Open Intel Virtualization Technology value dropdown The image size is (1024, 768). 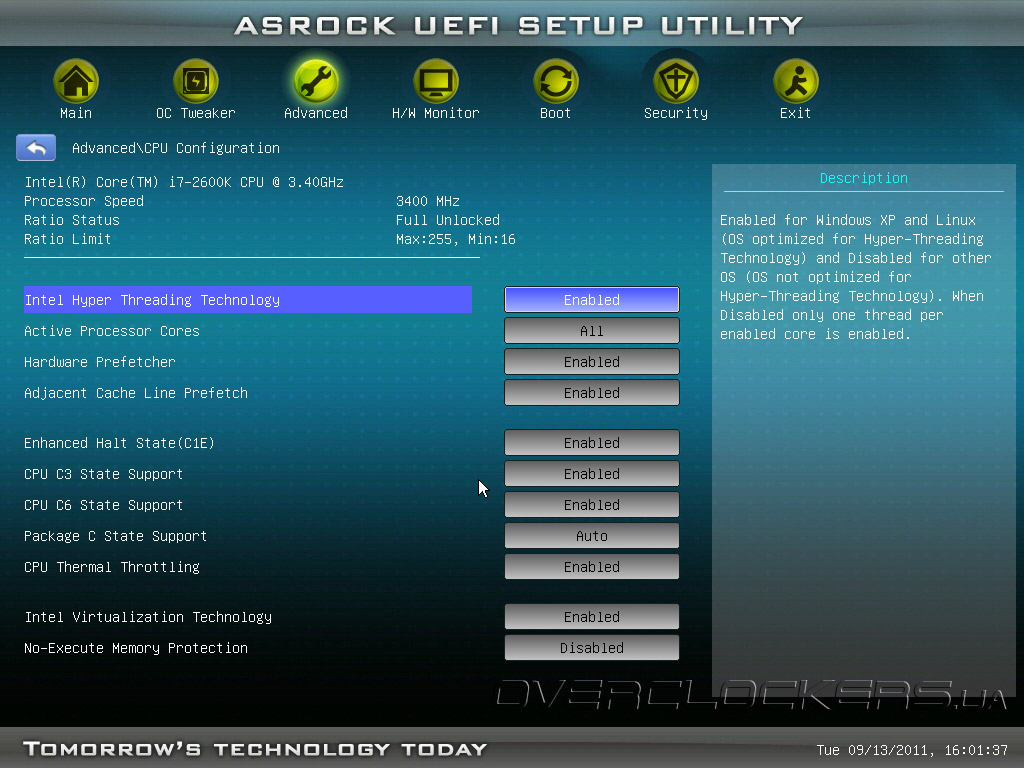pyautogui.click(x=592, y=617)
